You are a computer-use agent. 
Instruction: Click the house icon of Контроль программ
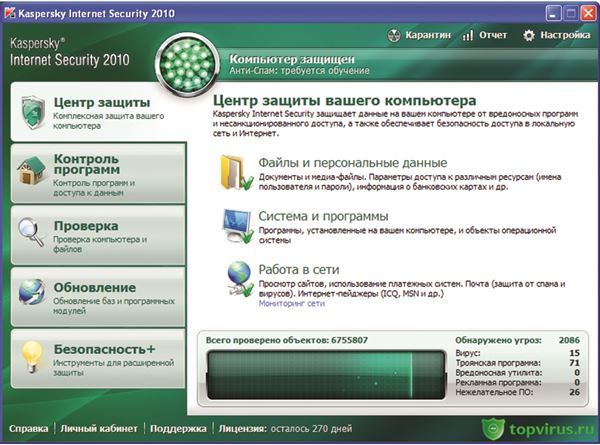click(x=31, y=171)
